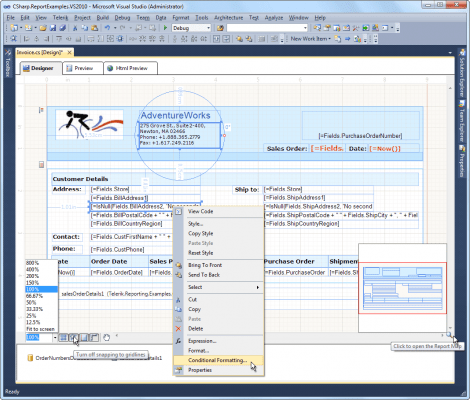
Task: Click the bicycle logo picture box
Action: click(90, 125)
